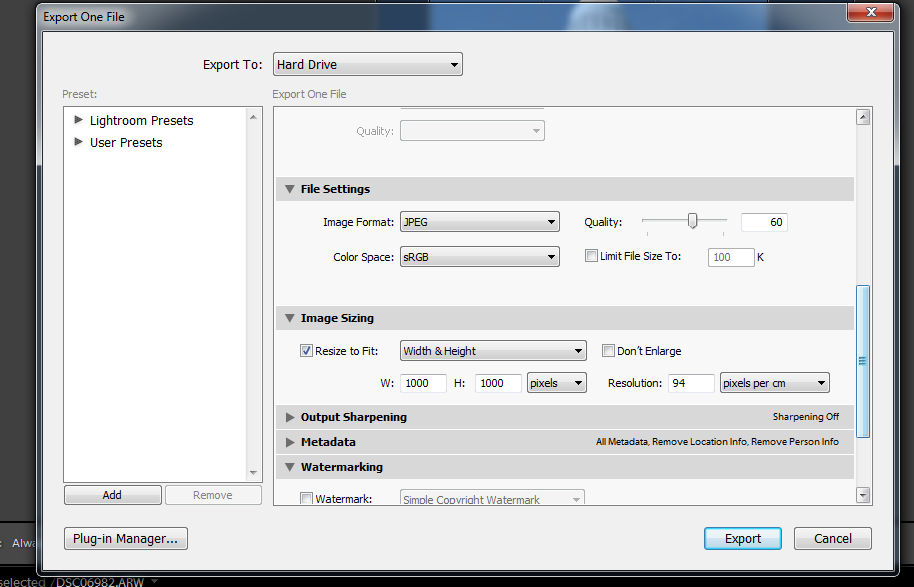Click the JPEG Quality slider handle
The image size is (914, 587).
click(x=692, y=221)
